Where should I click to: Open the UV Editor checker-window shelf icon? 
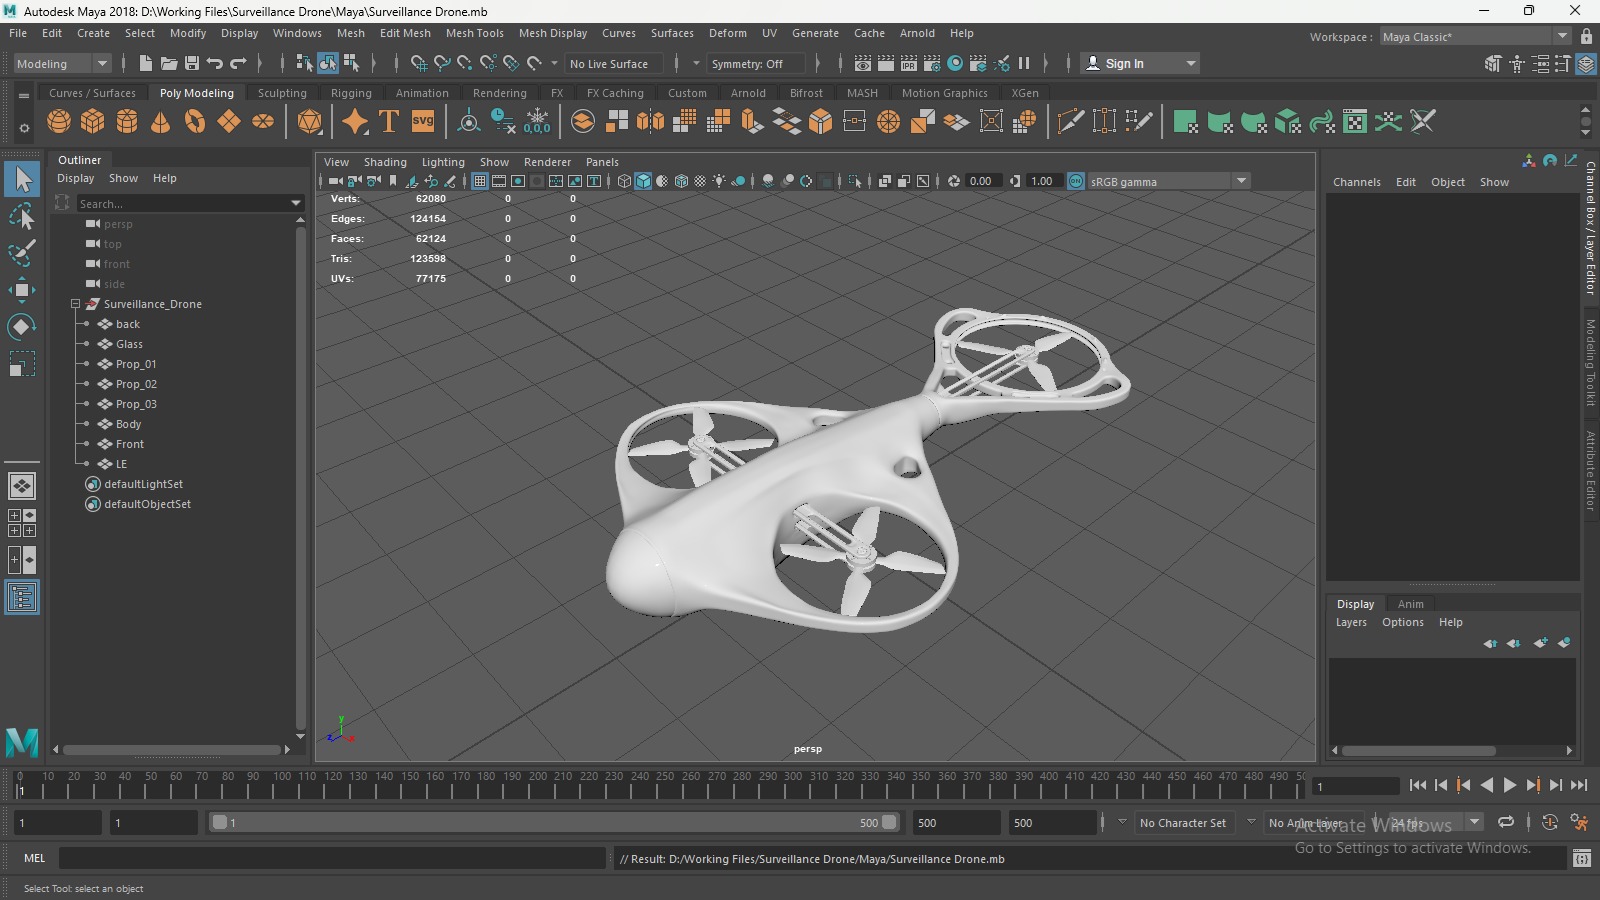point(1355,122)
